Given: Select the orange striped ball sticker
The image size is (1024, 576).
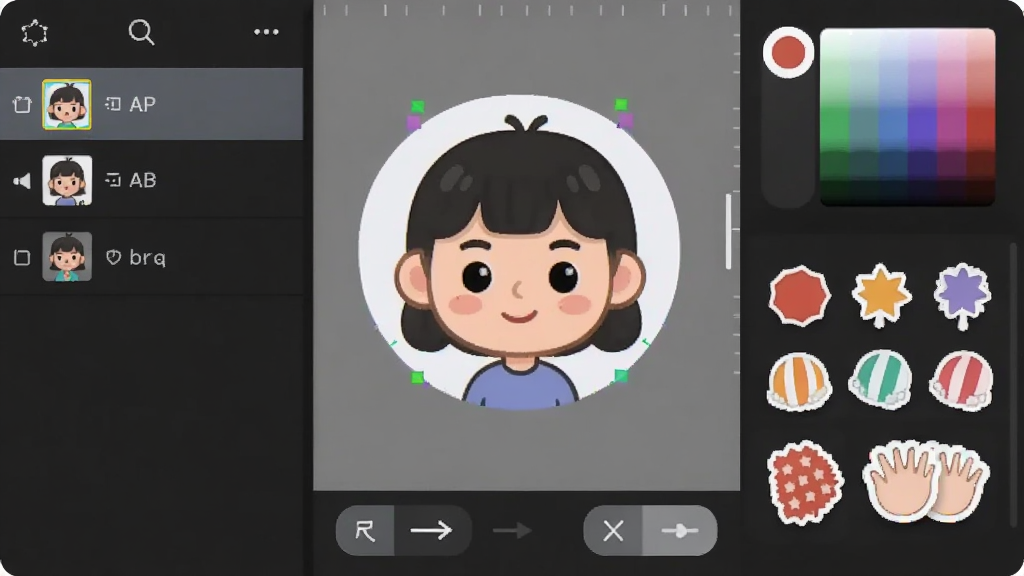Looking at the screenshot, I should (799, 382).
